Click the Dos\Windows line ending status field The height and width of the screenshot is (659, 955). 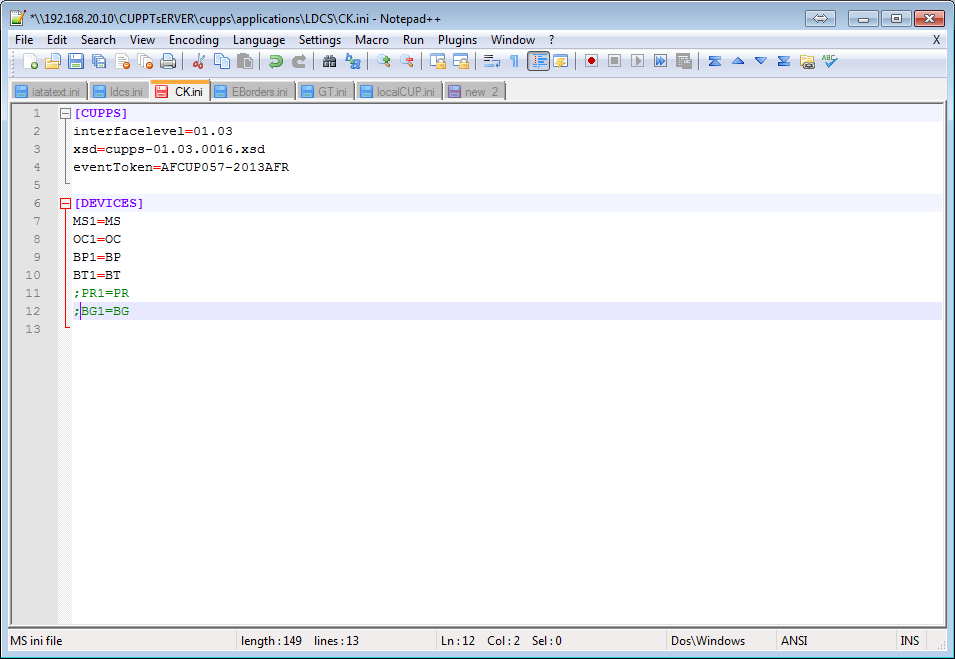point(708,641)
